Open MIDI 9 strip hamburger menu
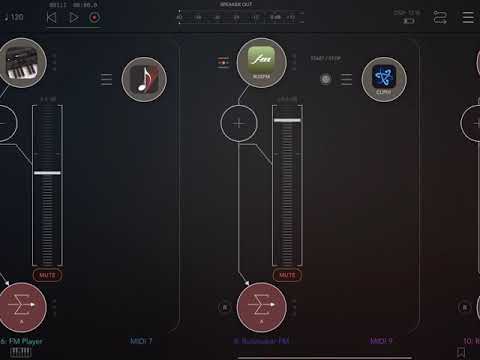 pyautogui.click(x=346, y=80)
